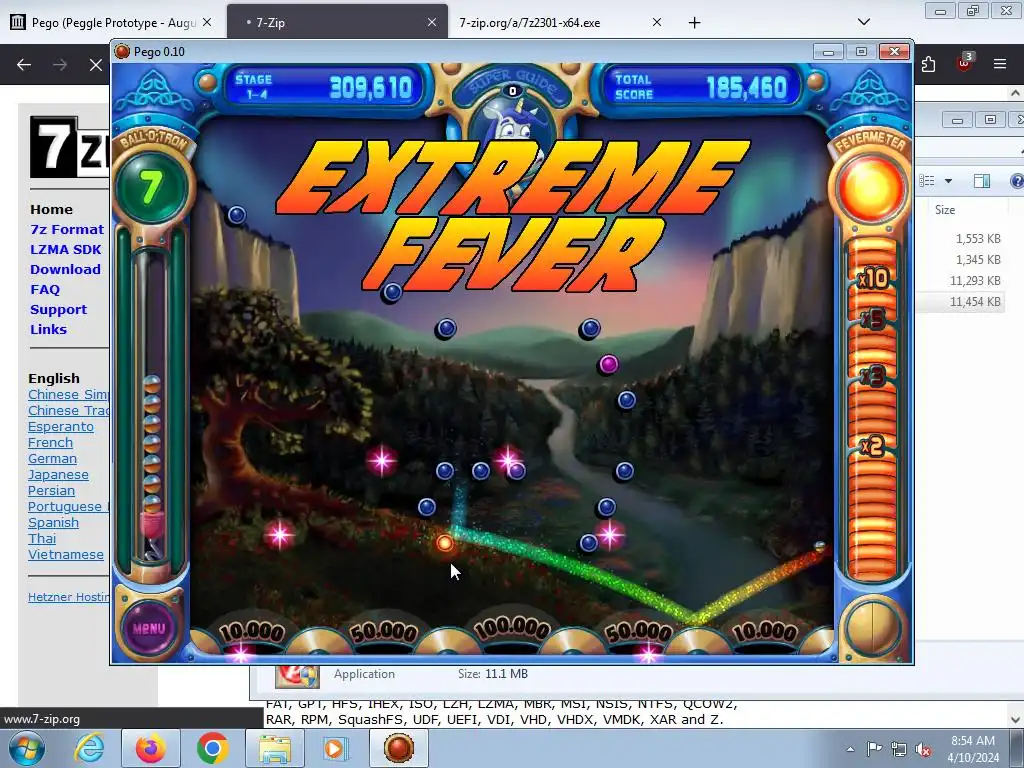1024x768 pixels.
Task: Click the Fevermeter orange orb
Action: tap(871, 189)
